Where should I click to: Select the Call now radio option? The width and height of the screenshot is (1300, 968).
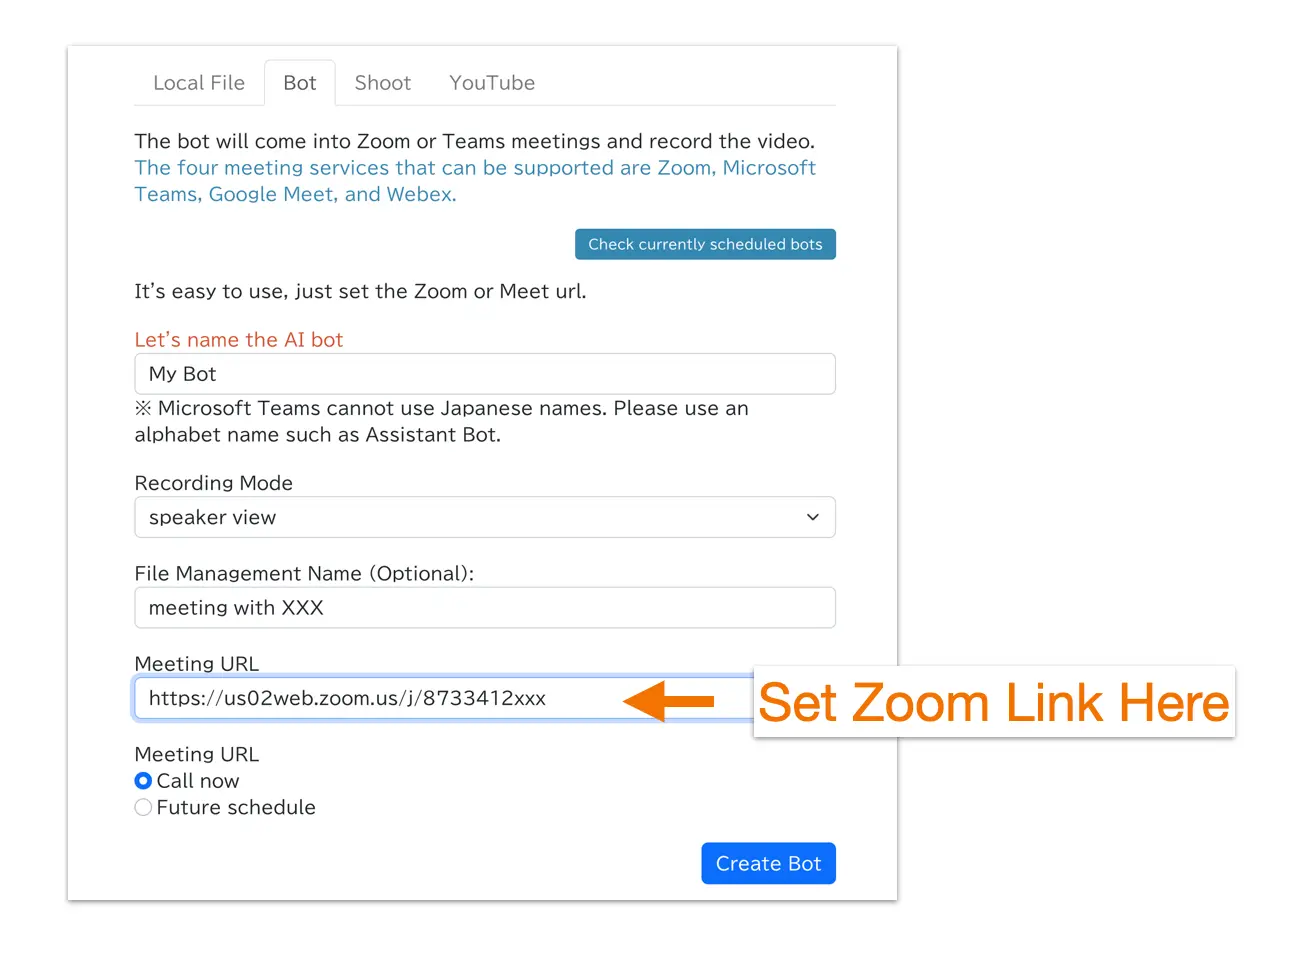[144, 781]
